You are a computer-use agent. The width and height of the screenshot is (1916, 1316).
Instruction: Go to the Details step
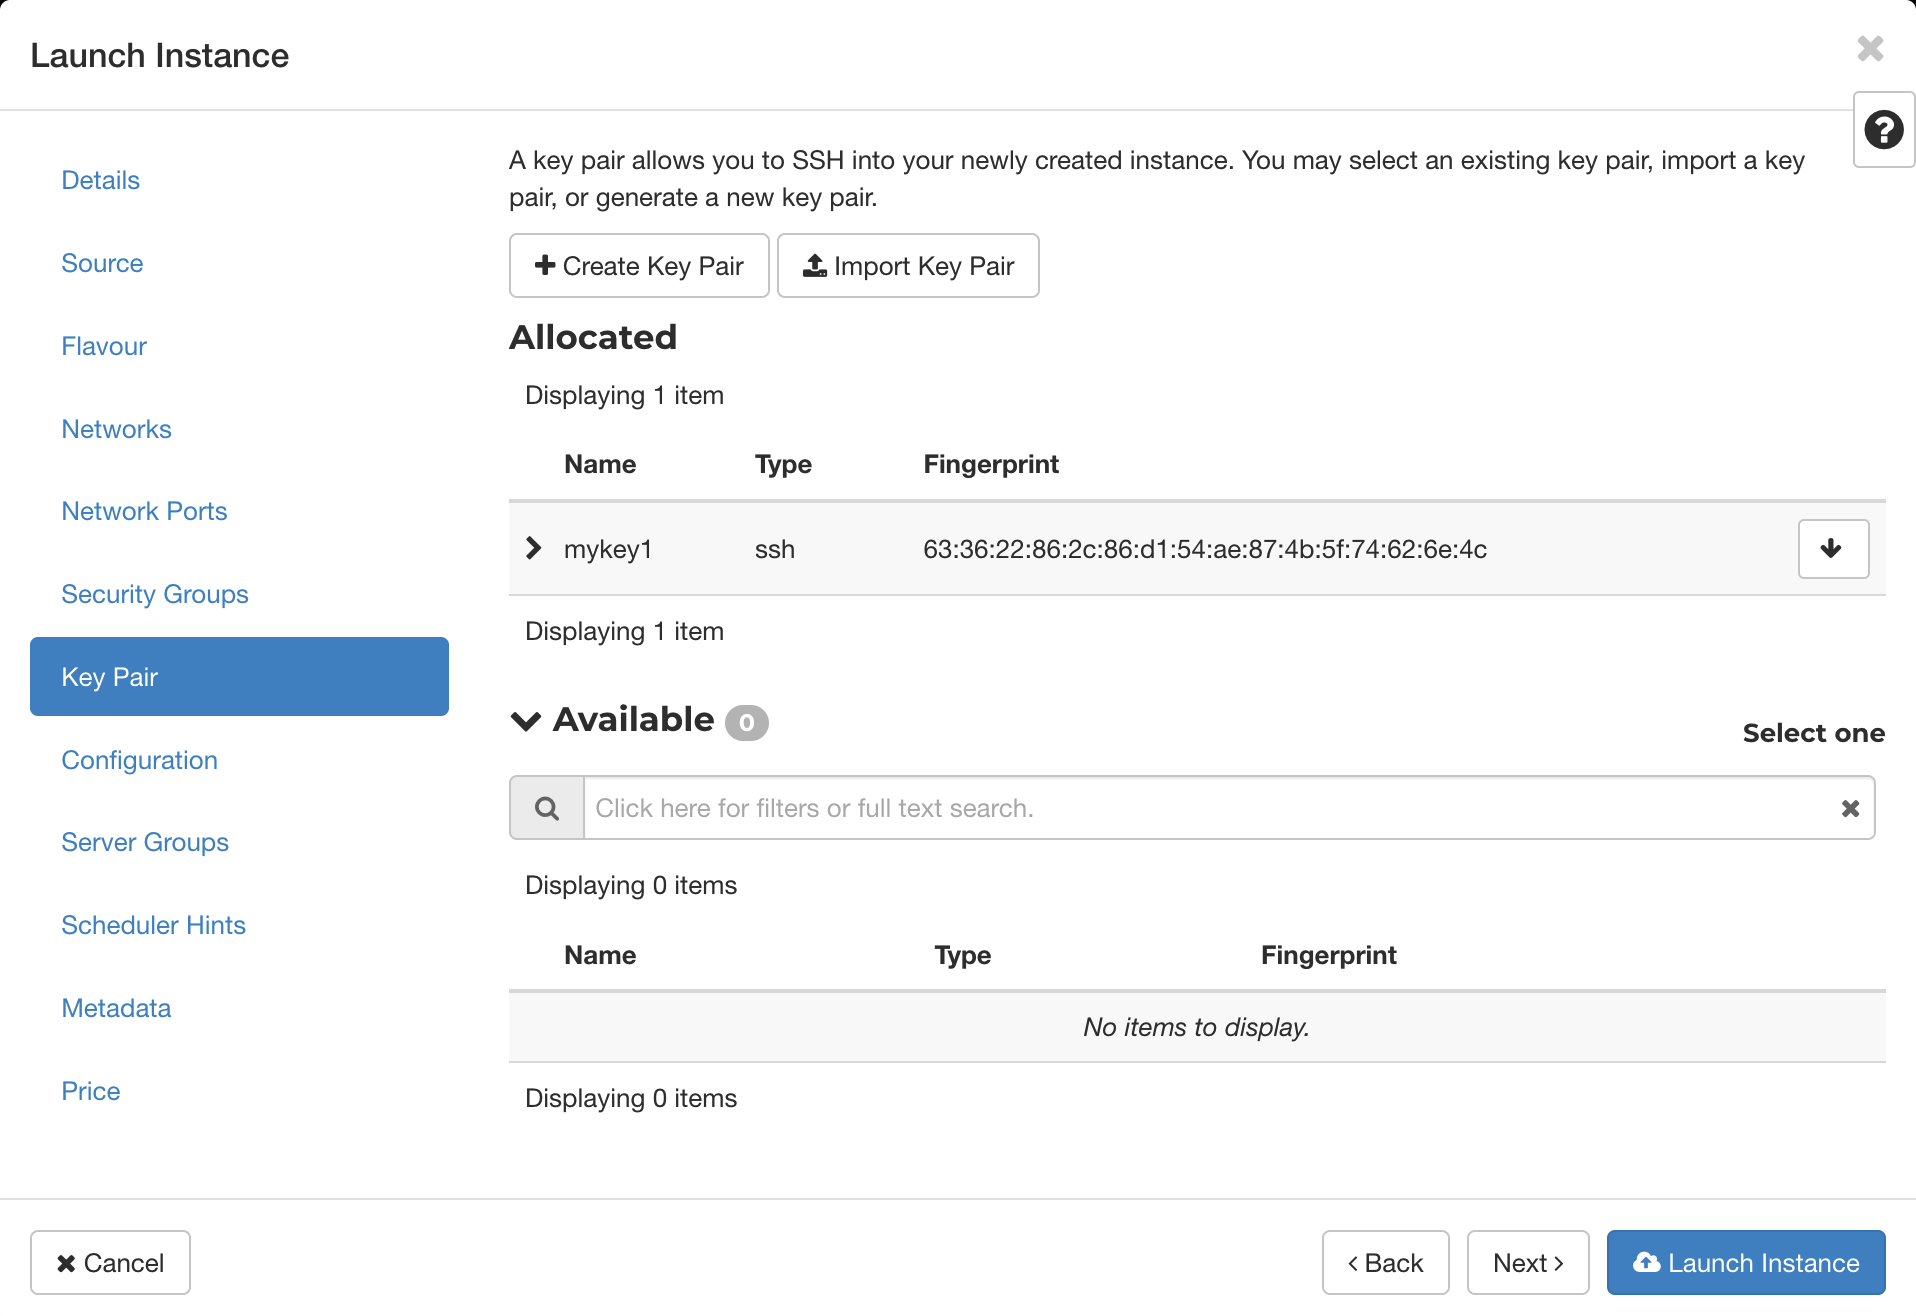pos(100,180)
